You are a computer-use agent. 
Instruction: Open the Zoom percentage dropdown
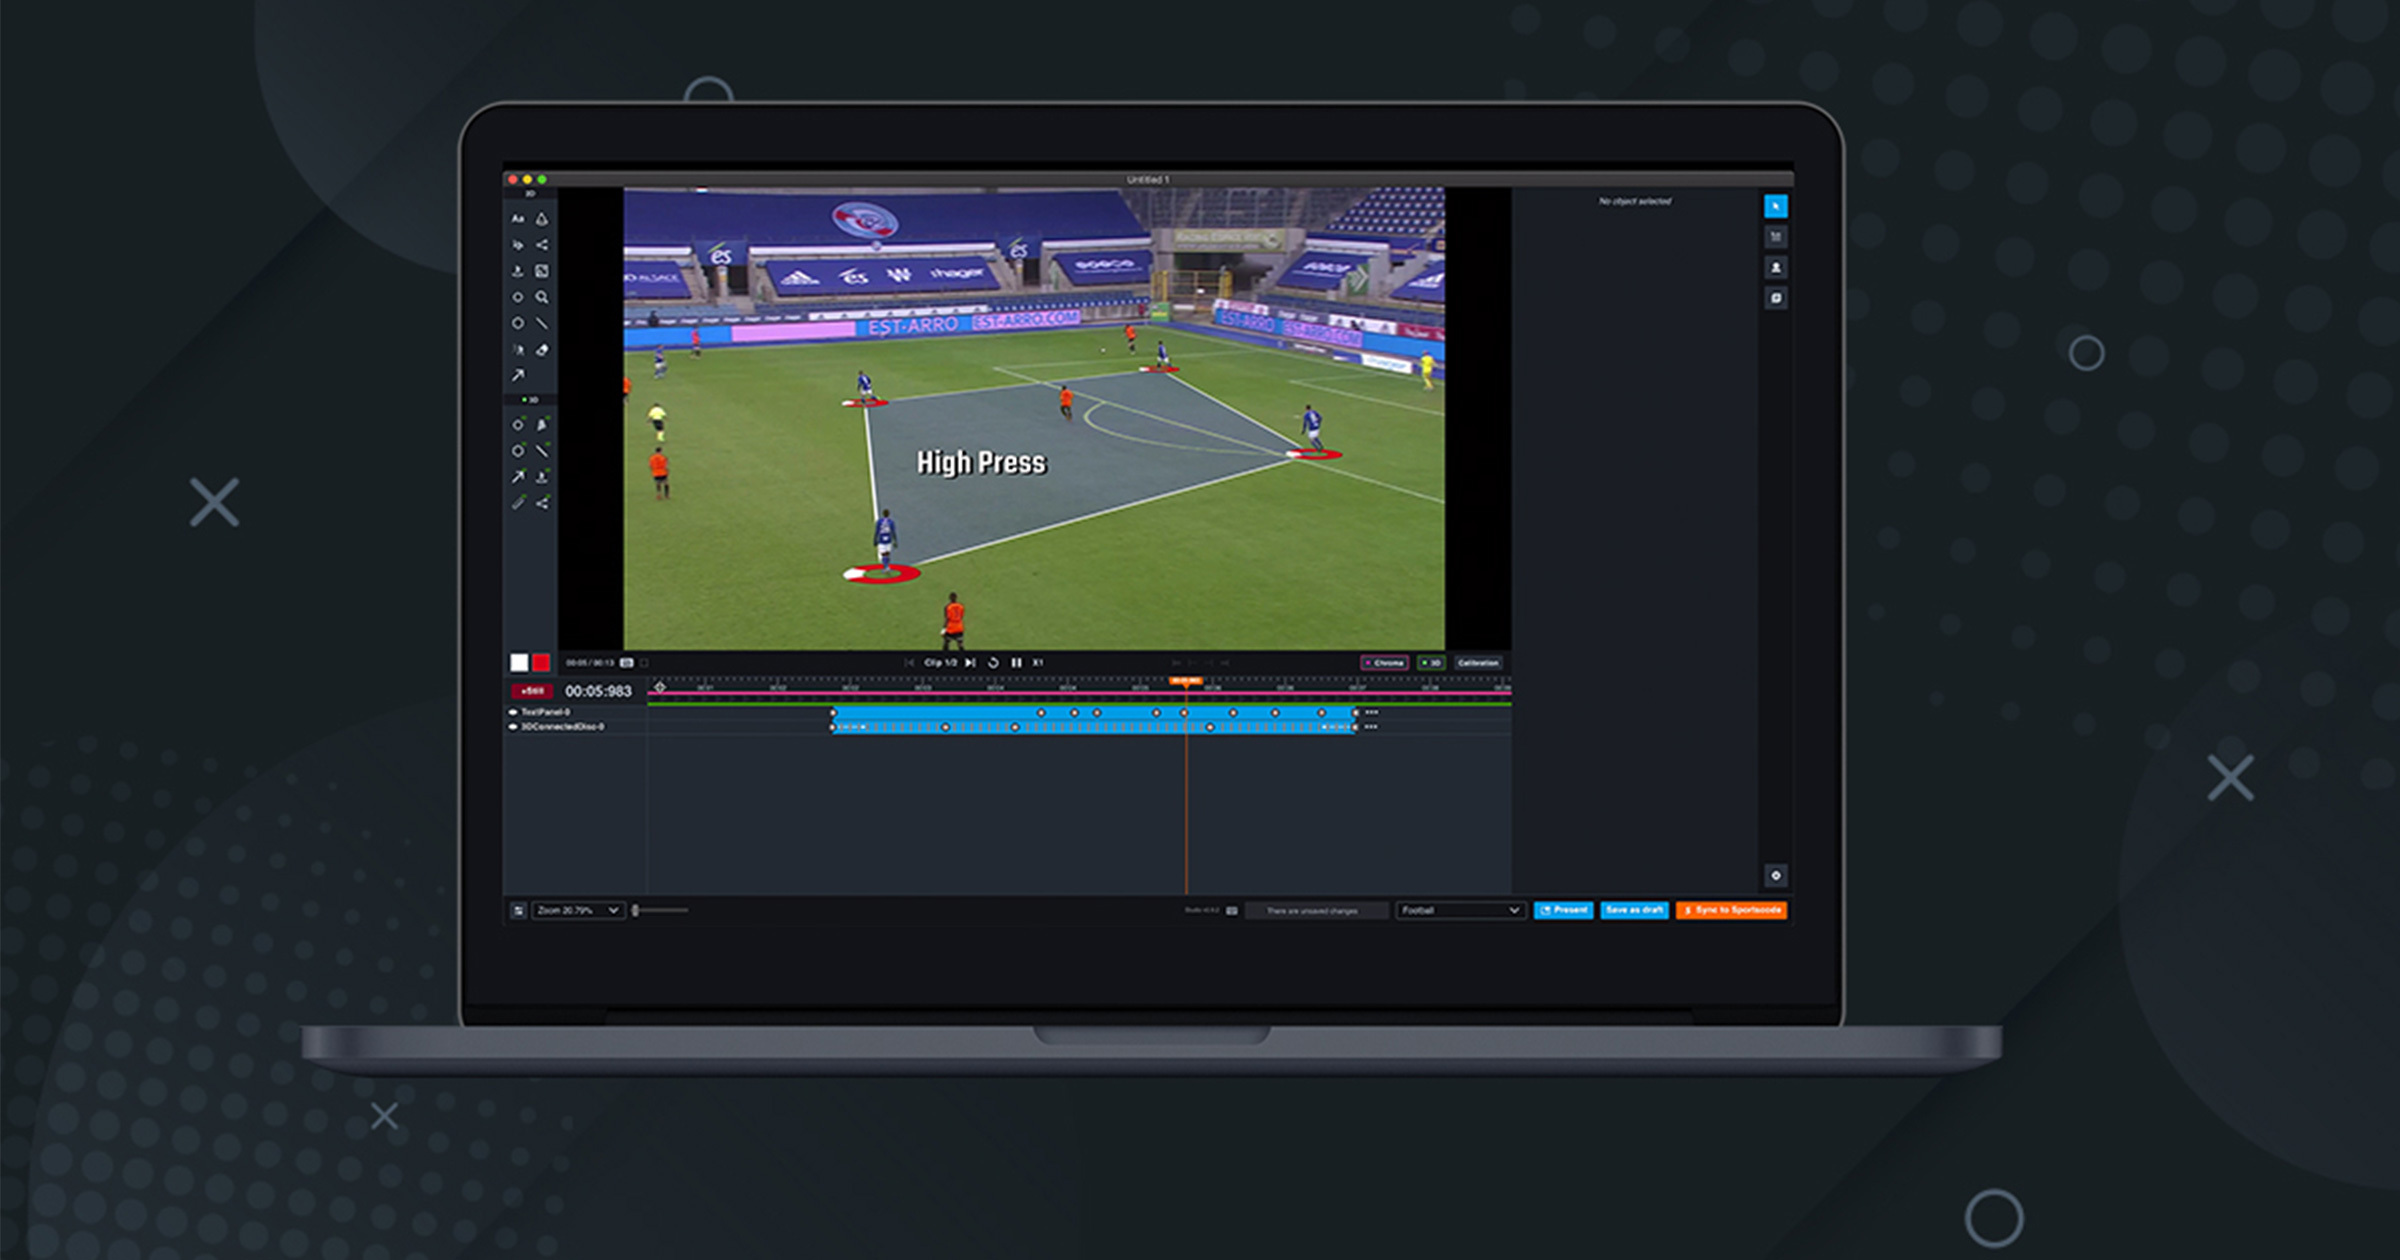click(x=580, y=911)
